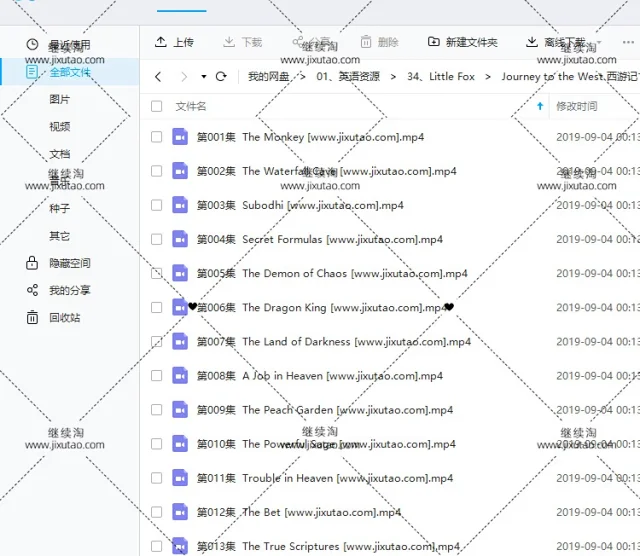Viewport: 640px width, 556px height.
Task: Select file name 第013集 The True Scriptures
Action: tap(329, 546)
